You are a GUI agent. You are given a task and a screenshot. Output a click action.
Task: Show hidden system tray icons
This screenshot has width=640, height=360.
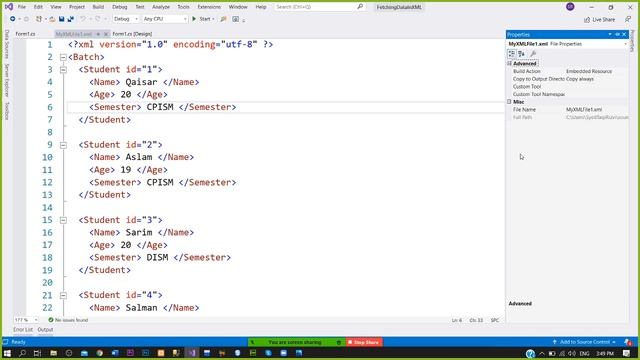[542, 353]
